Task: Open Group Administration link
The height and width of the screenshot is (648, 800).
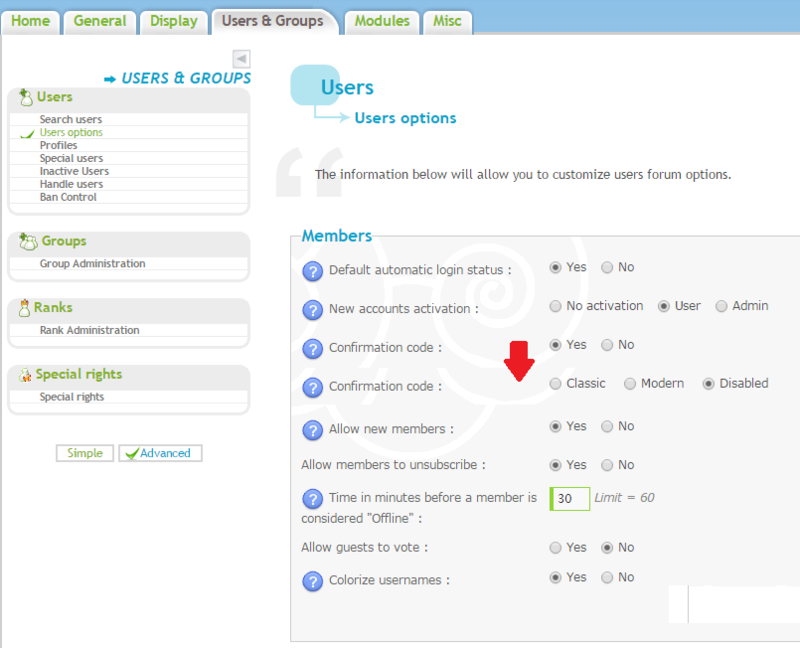Action: [x=93, y=264]
